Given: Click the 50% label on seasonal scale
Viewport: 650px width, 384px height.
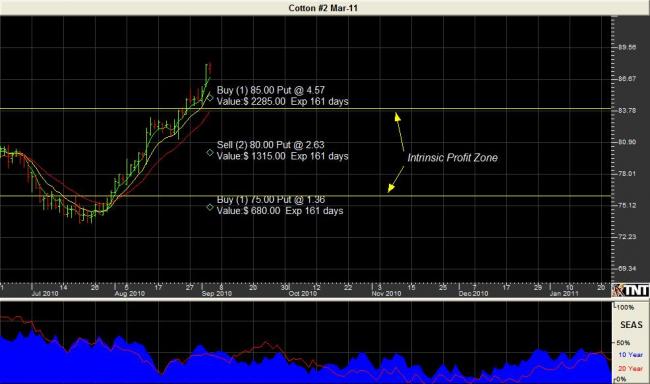Looking at the screenshot, I should point(623,343).
